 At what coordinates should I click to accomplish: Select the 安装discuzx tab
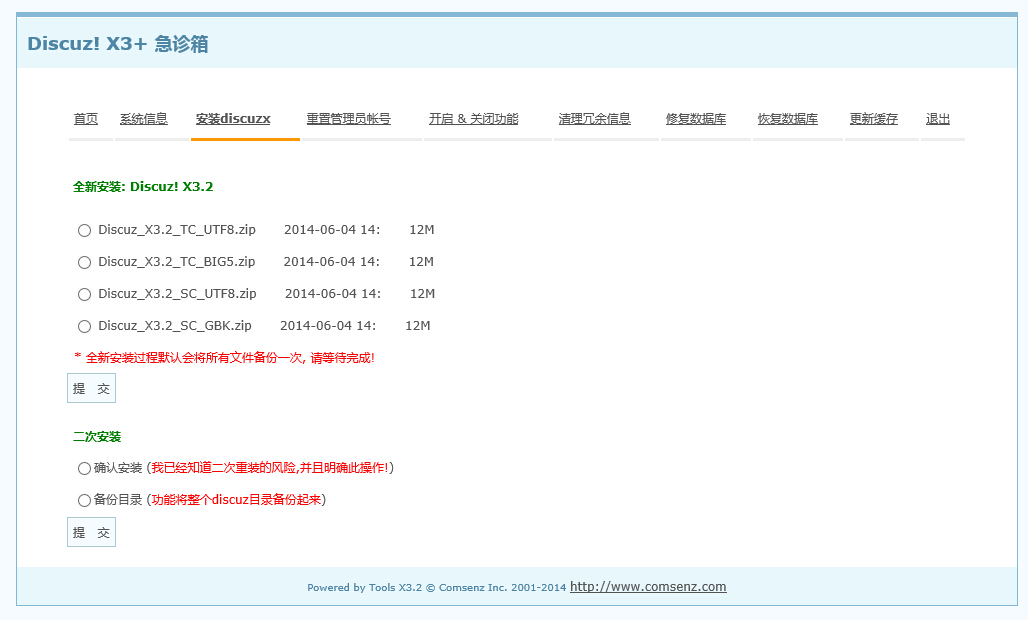pyautogui.click(x=233, y=119)
